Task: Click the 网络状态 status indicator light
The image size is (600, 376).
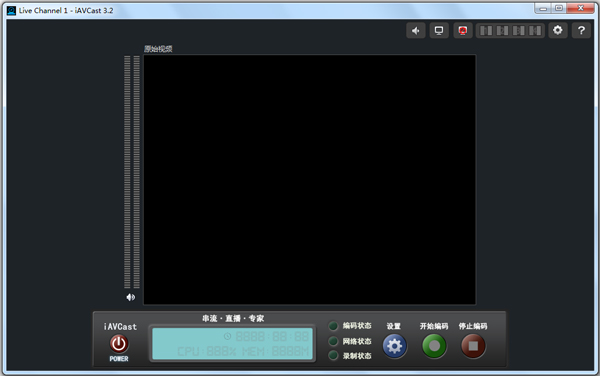Action: click(333, 341)
